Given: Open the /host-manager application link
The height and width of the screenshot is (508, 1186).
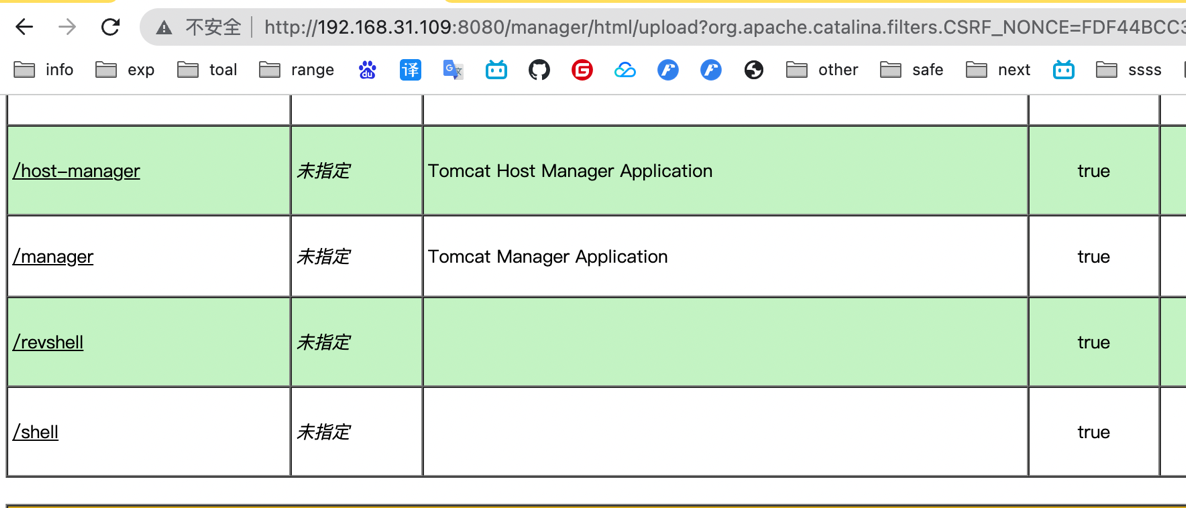Looking at the screenshot, I should 76,171.
